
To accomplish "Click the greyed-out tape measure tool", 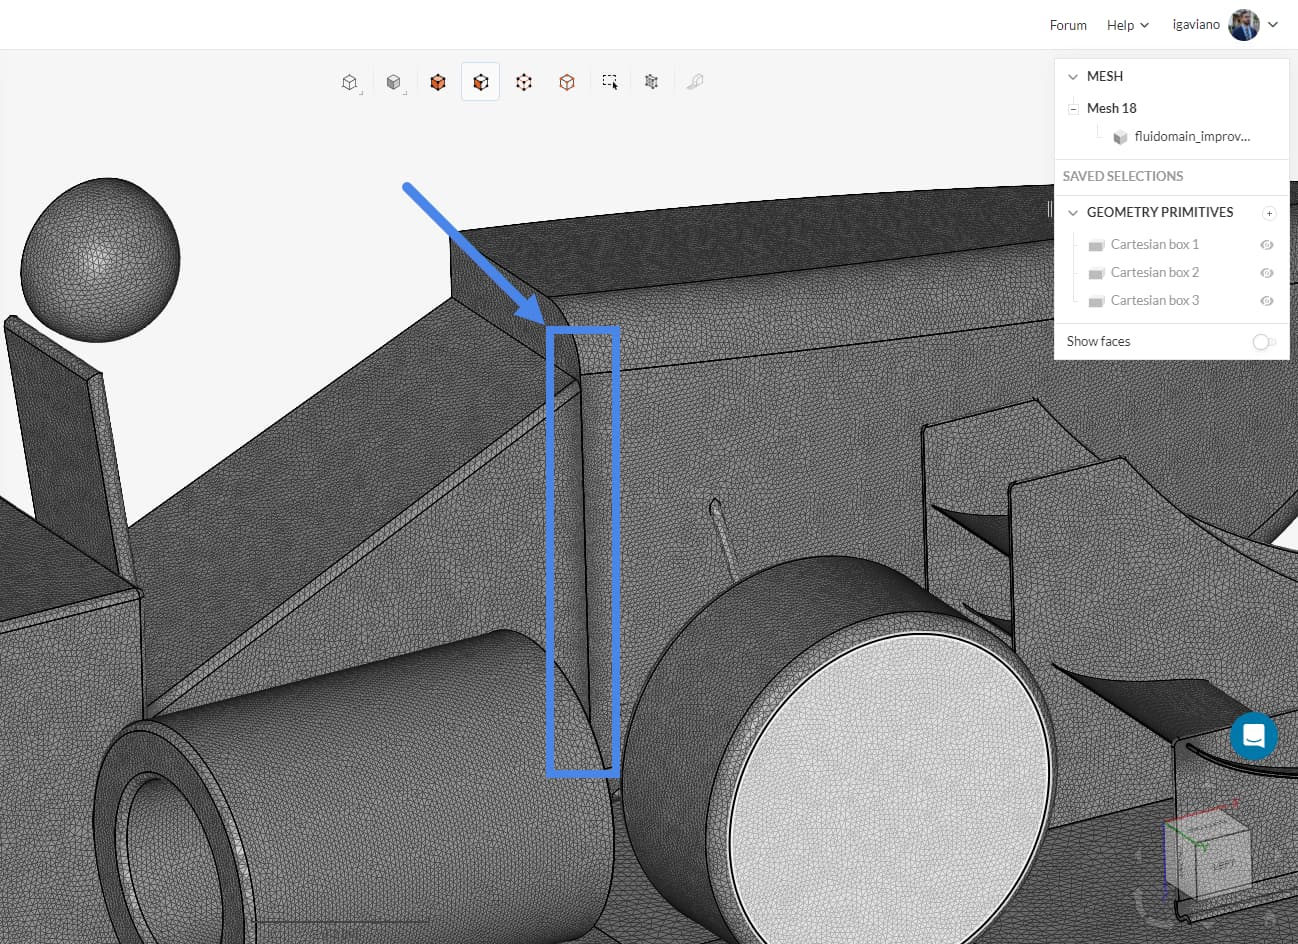I will pos(695,82).
